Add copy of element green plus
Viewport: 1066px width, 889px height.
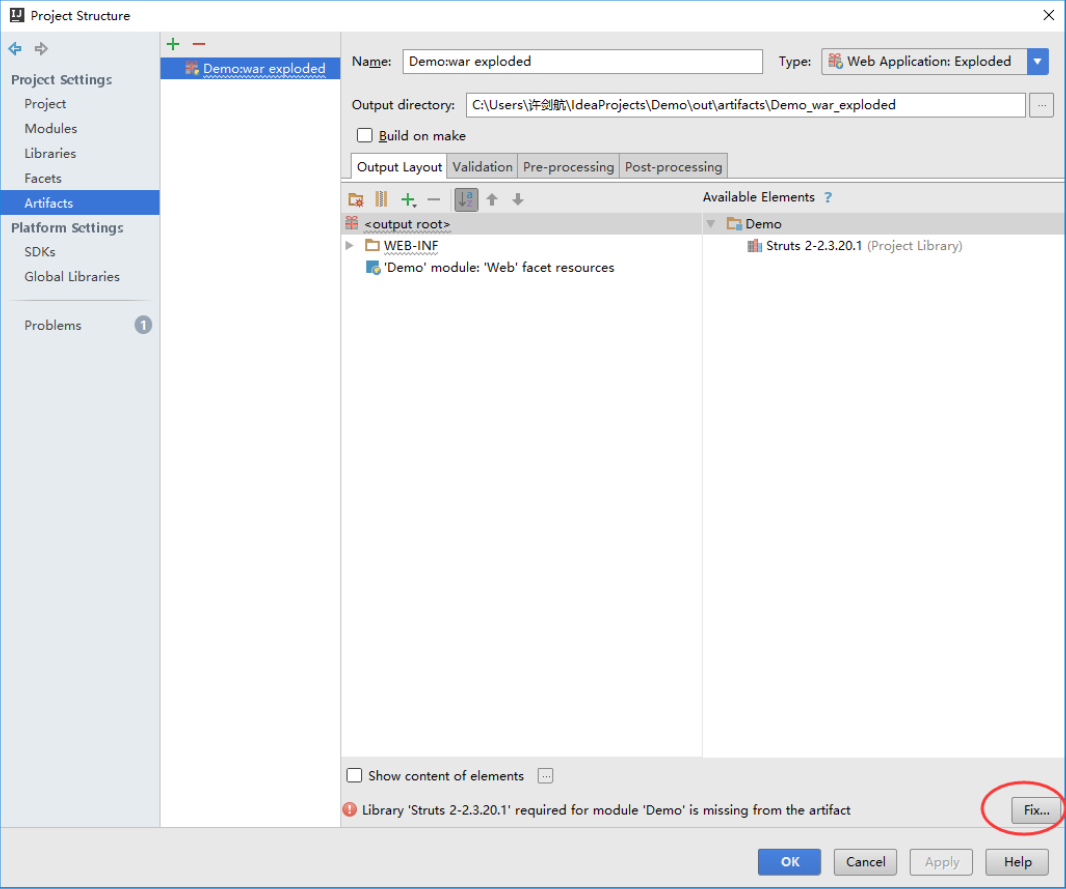coord(408,199)
